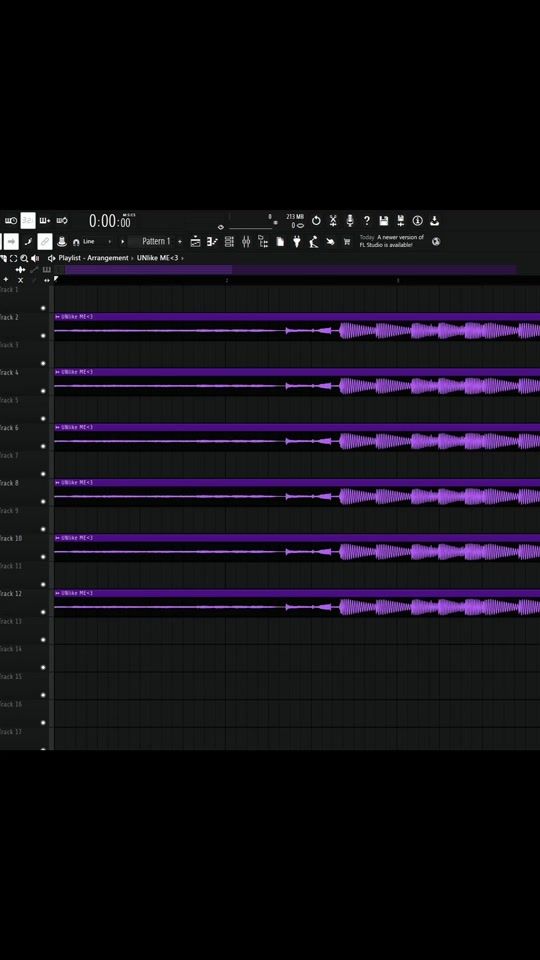This screenshot has width=540, height=960.
Task: Open the Mixer icon
Action: [x=246, y=241]
